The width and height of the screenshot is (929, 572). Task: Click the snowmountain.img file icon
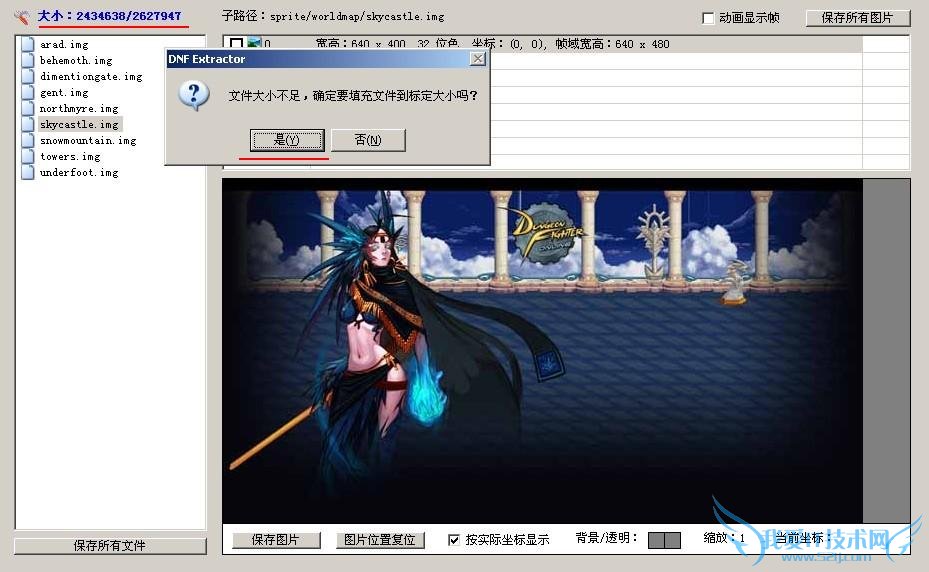tap(28, 140)
